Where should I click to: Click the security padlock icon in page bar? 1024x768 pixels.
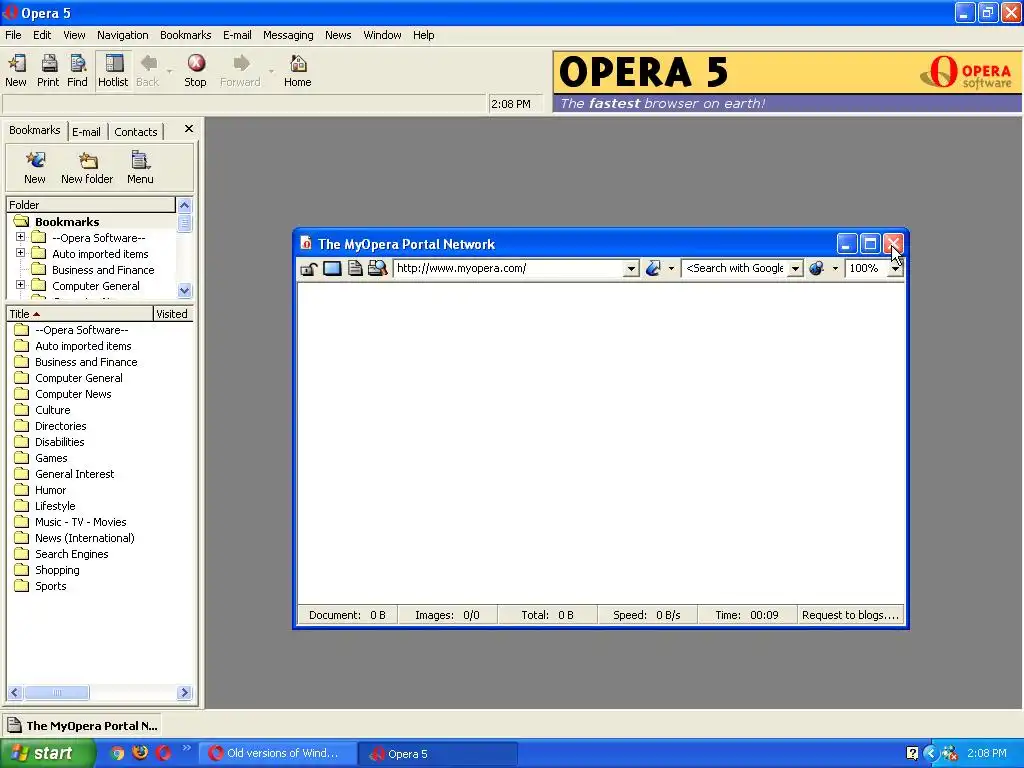(x=308, y=268)
